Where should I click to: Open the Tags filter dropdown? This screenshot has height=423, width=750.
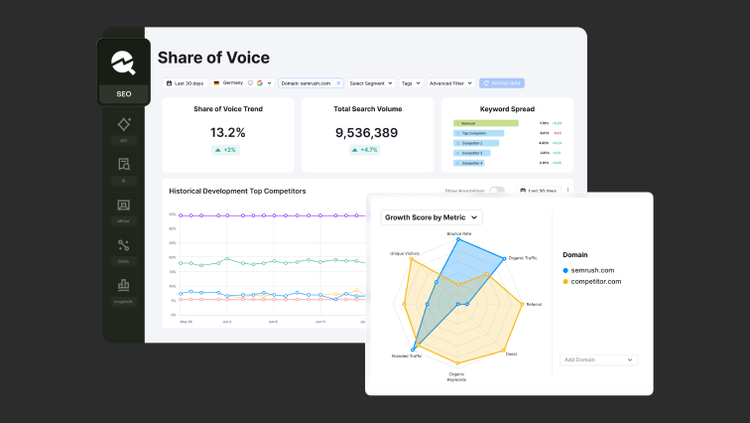(411, 83)
